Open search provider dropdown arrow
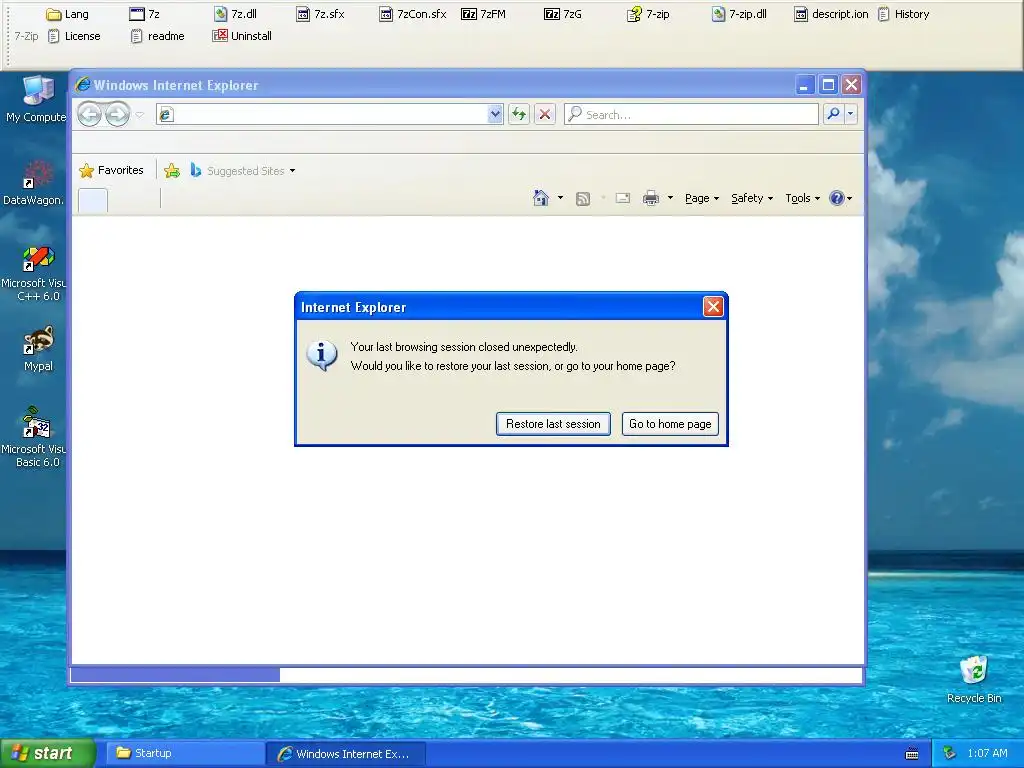Screen dimensions: 1024x768 (850, 114)
